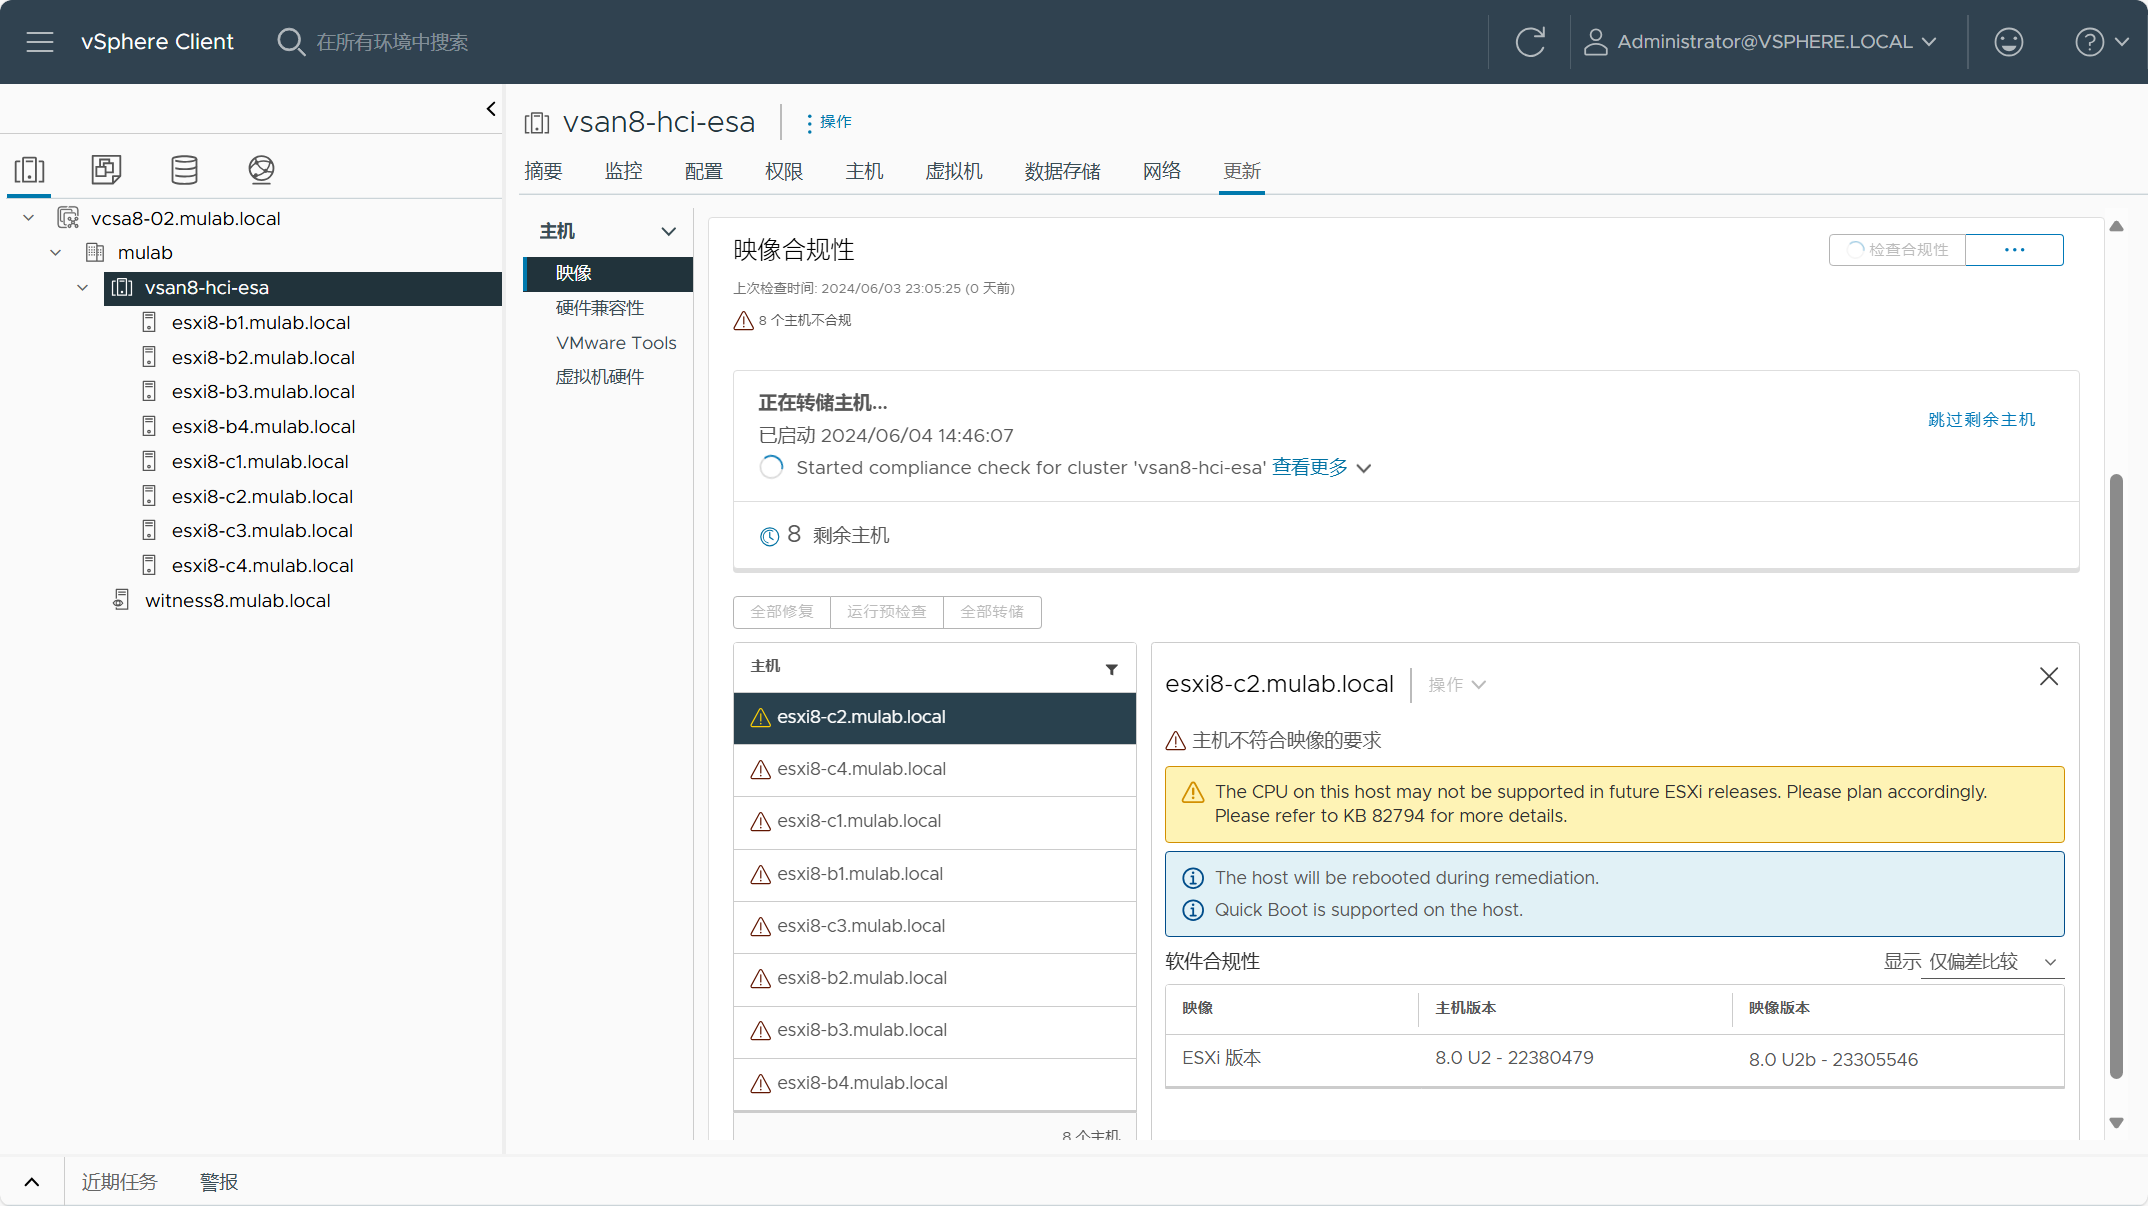
Task: Open the 操作 dropdown for esxi8-c2.mulab.local
Action: point(1457,685)
